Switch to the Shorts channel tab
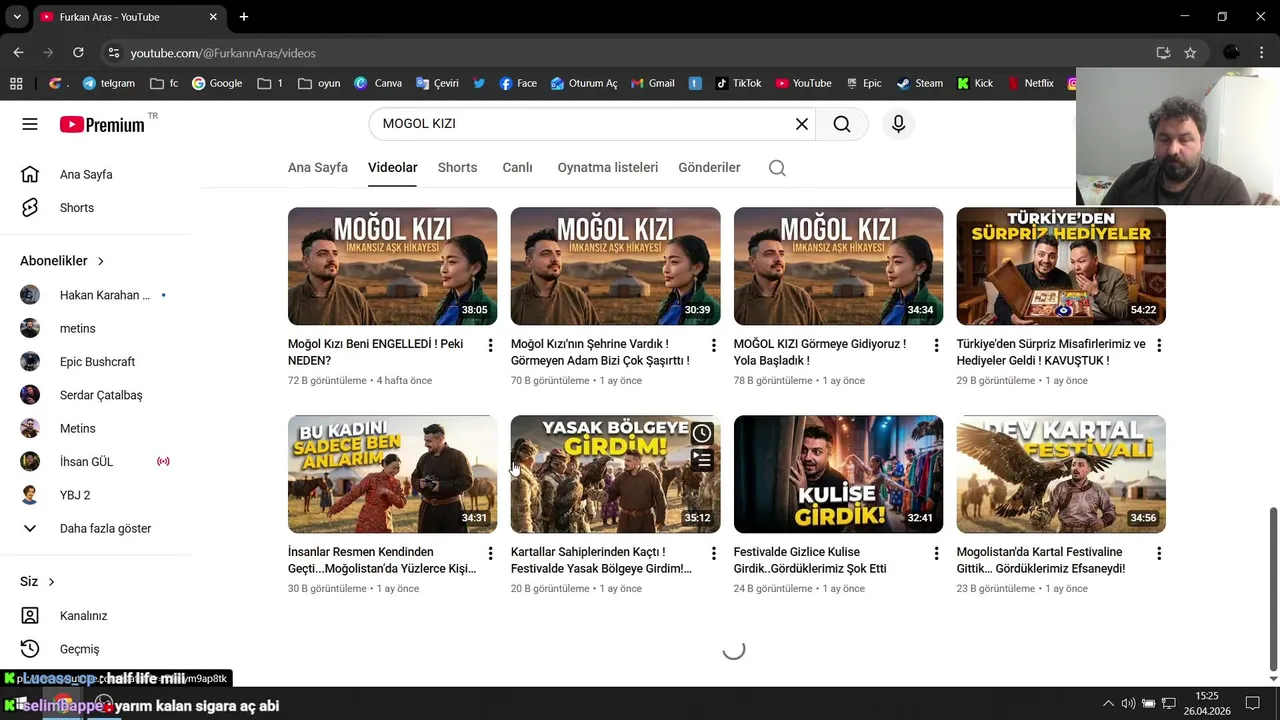Viewport: 1280px width, 720px height. pyautogui.click(x=457, y=168)
